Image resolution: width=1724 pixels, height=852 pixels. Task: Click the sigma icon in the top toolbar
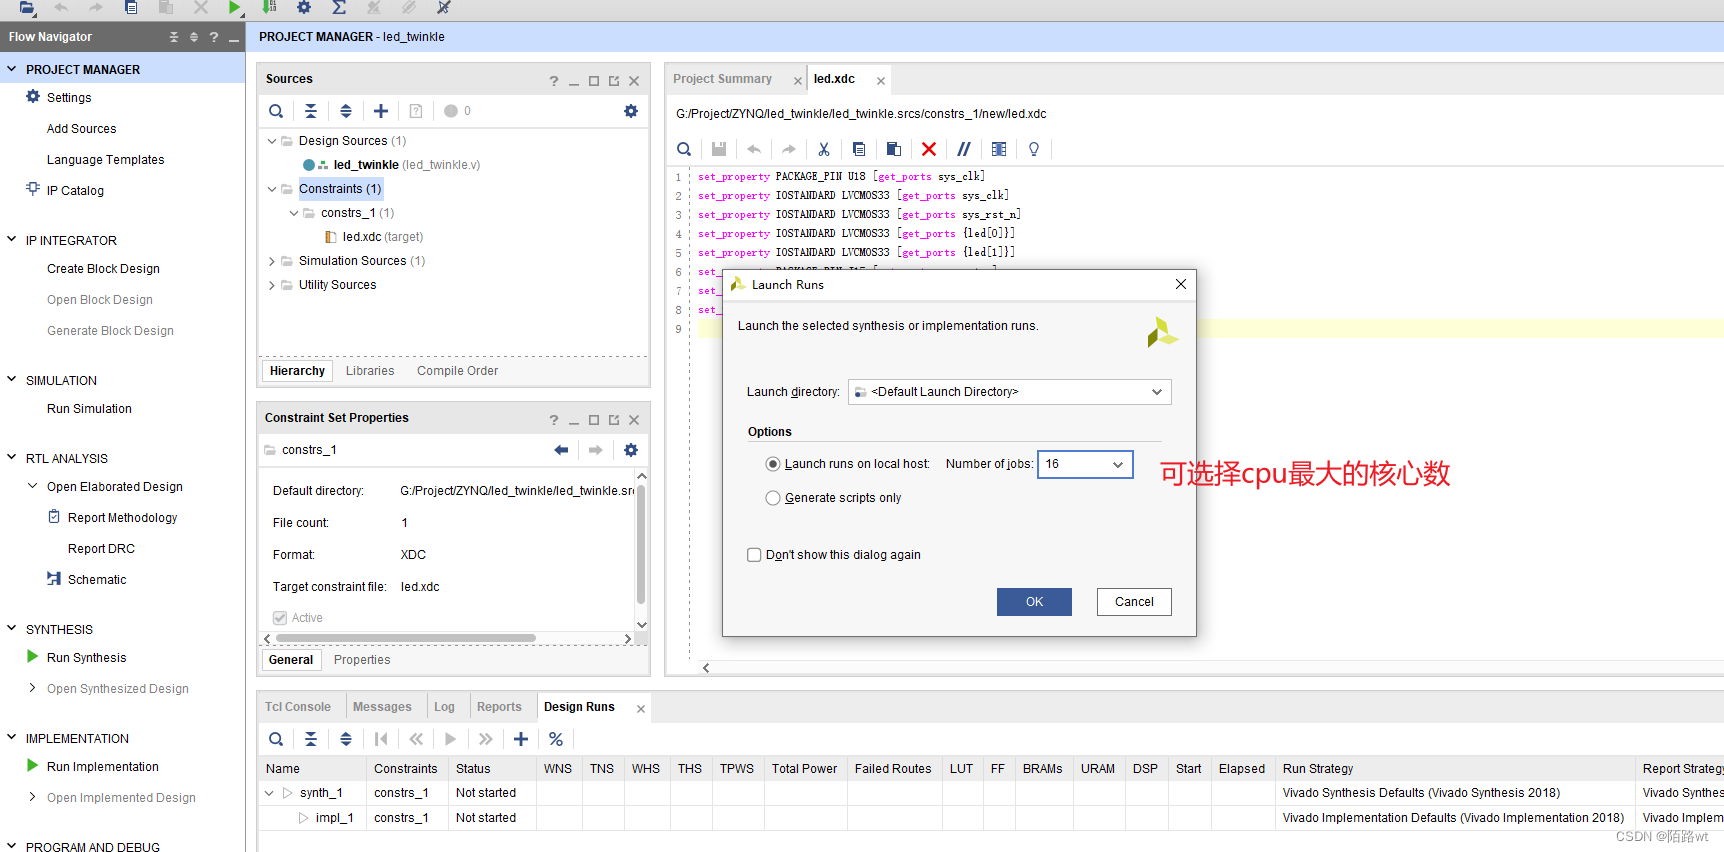339,7
